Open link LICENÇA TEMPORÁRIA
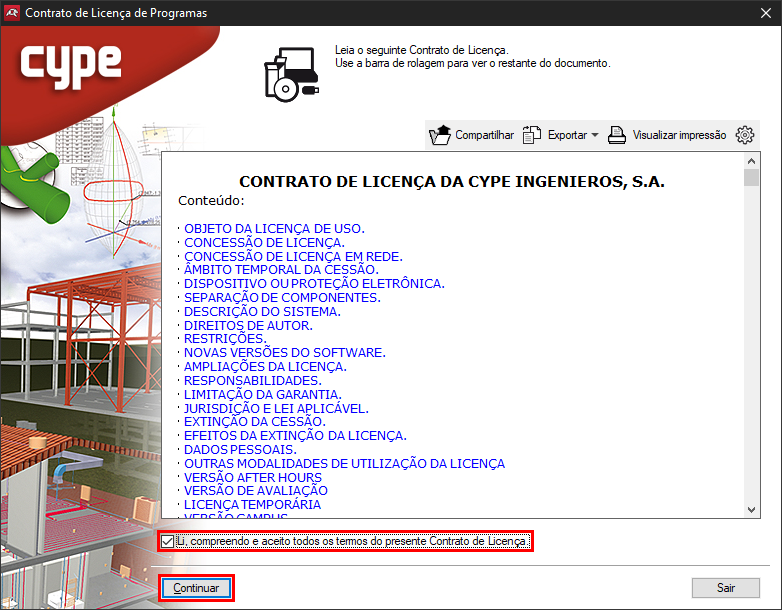This screenshot has width=782, height=610. coord(252,505)
